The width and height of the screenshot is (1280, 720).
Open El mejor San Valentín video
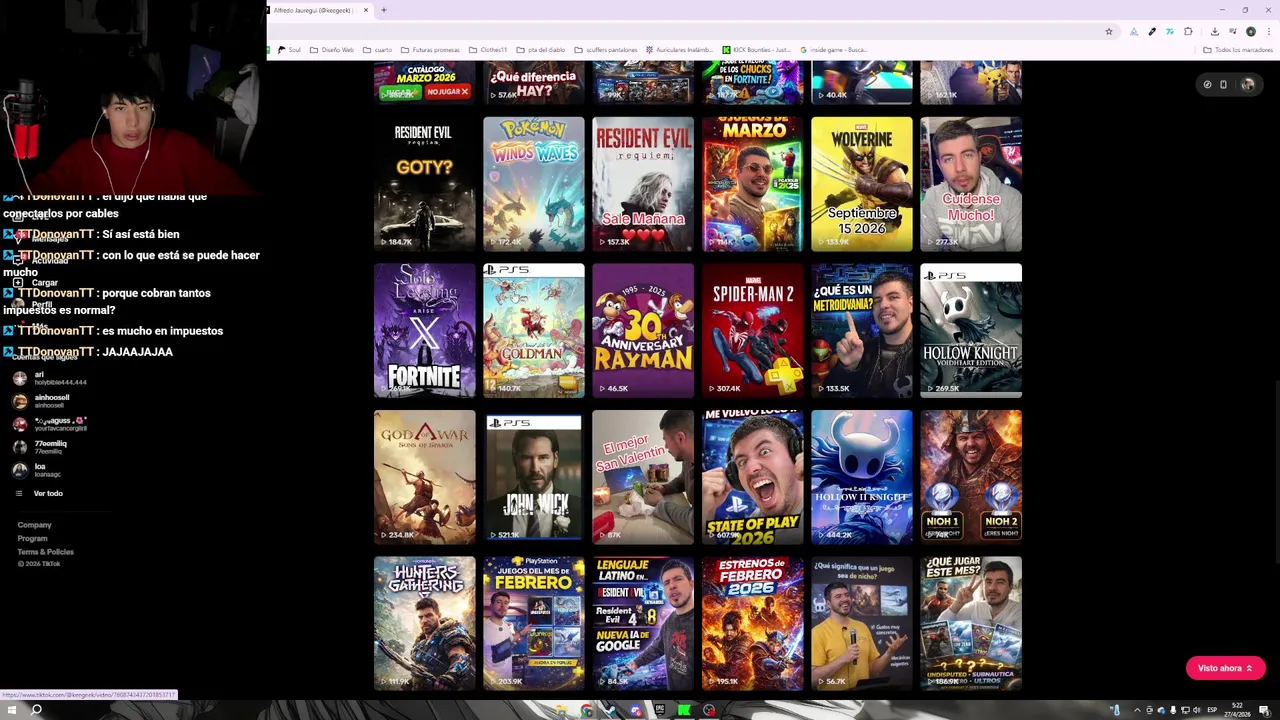coord(643,477)
